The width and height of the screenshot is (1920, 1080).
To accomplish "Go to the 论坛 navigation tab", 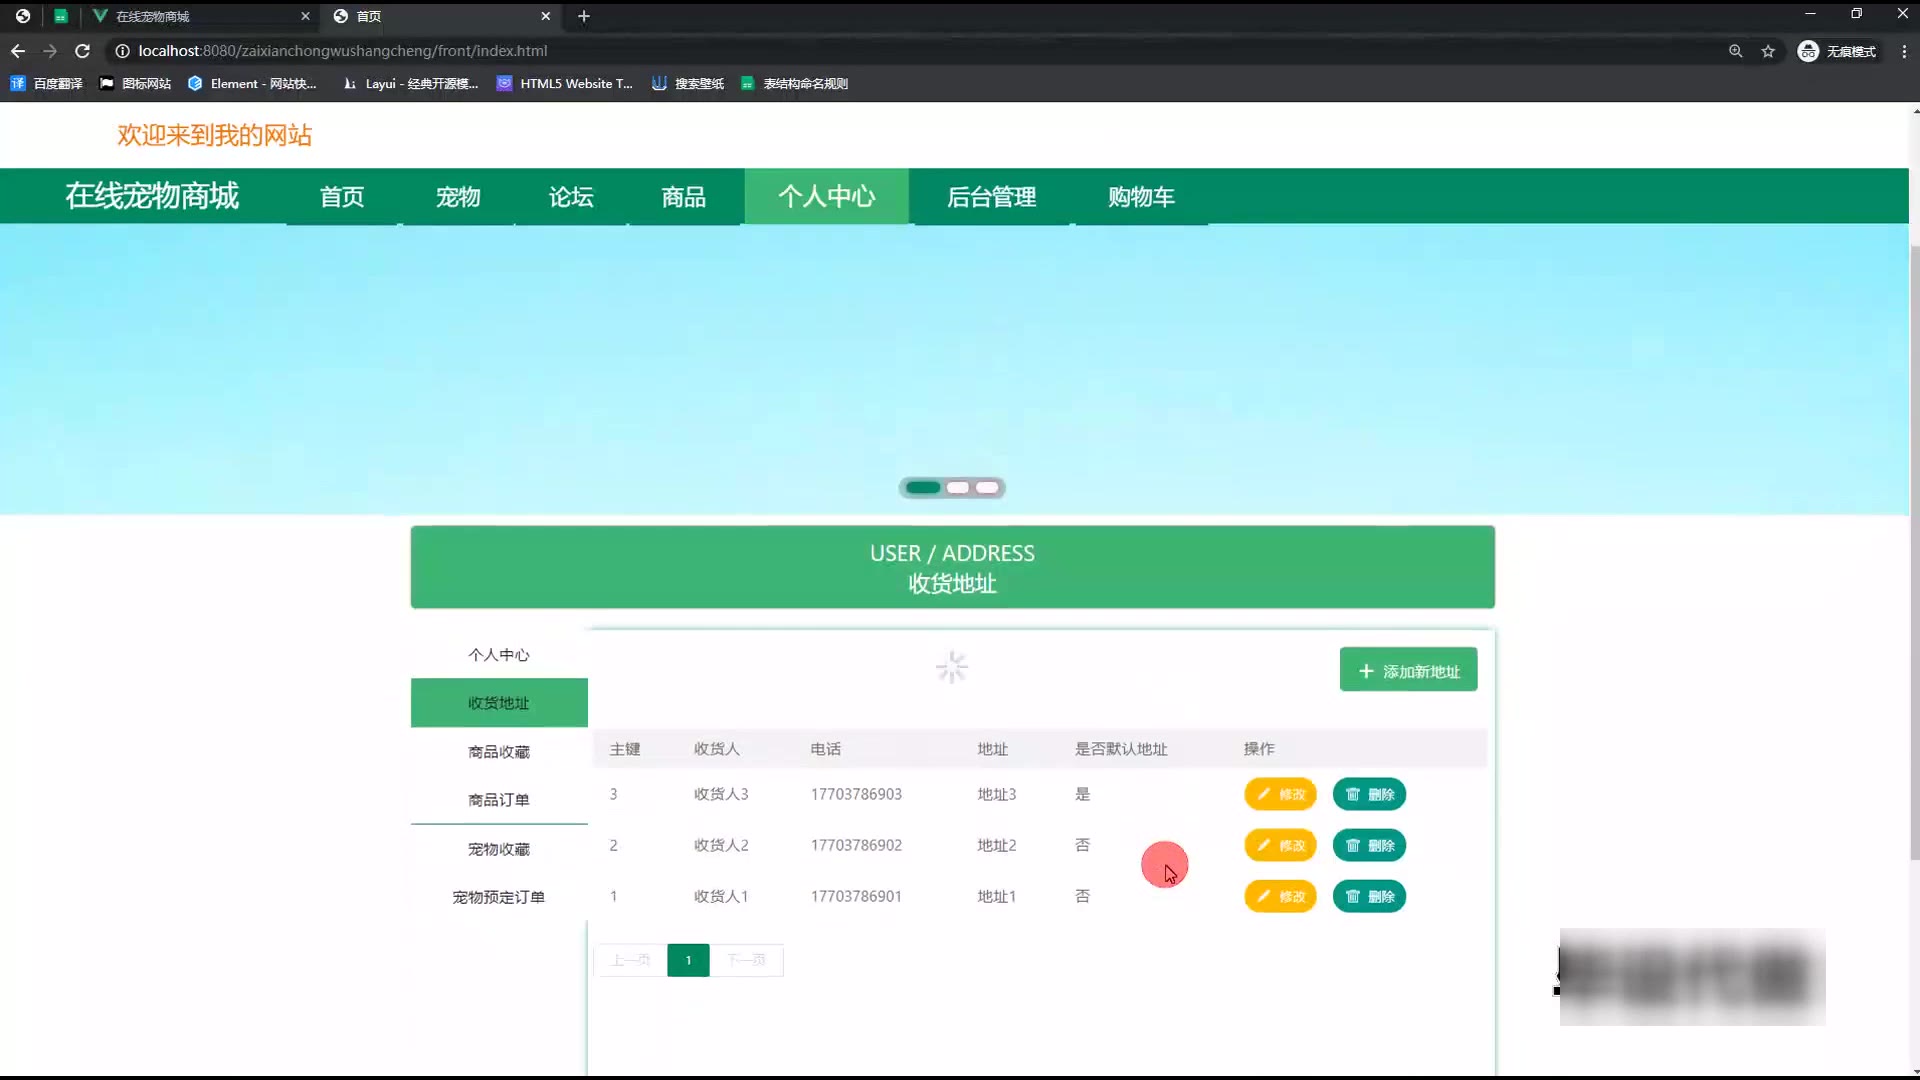I will 571,197.
